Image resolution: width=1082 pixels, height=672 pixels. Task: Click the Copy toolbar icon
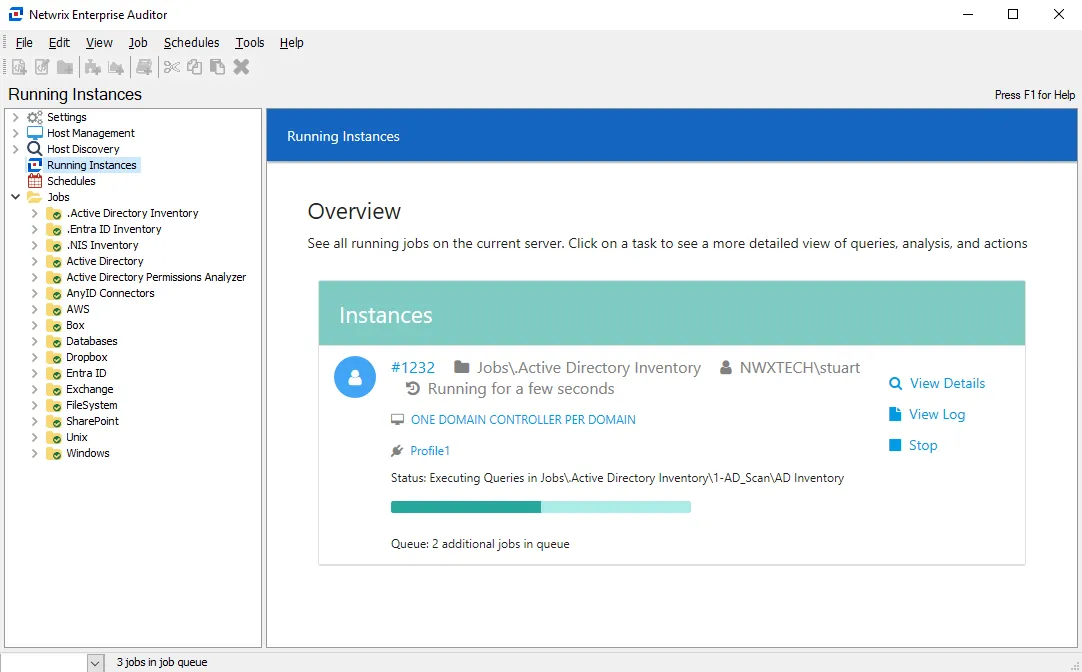coord(195,67)
